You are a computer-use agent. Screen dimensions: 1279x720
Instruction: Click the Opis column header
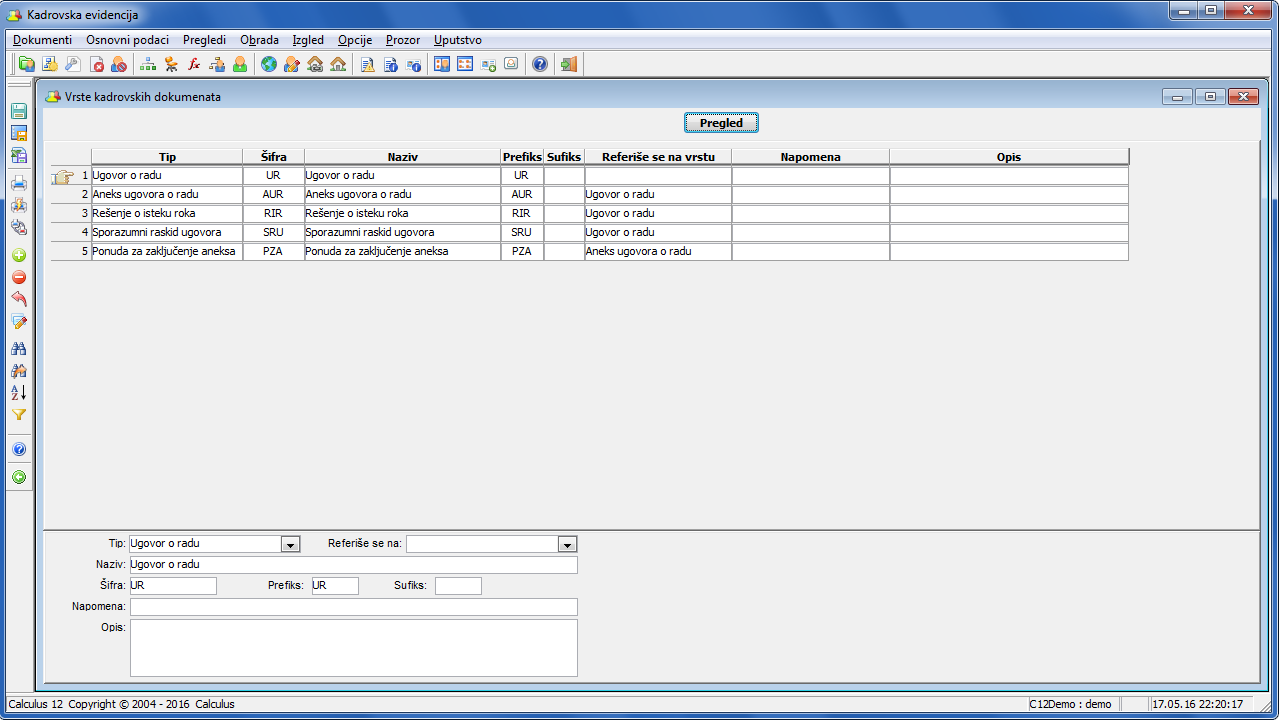1009,157
